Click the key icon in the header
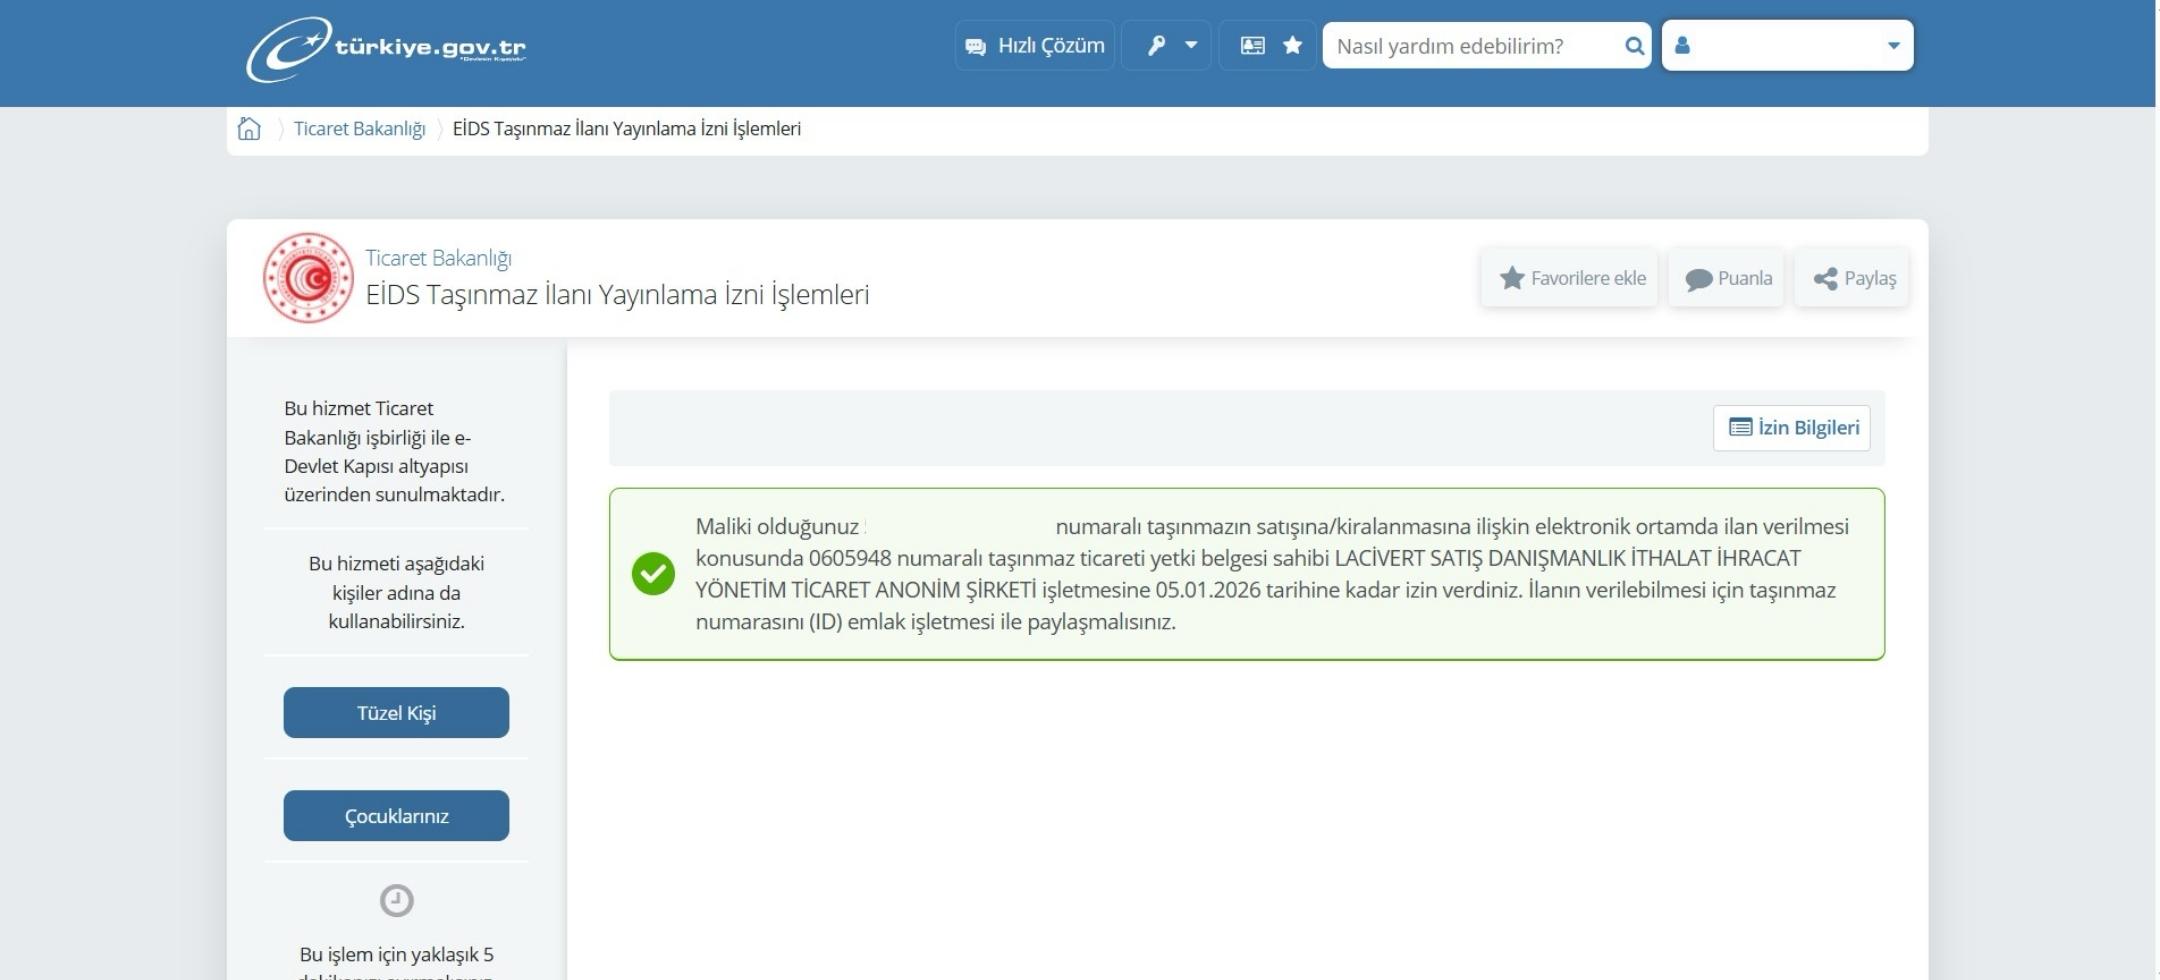 tap(1156, 45)
